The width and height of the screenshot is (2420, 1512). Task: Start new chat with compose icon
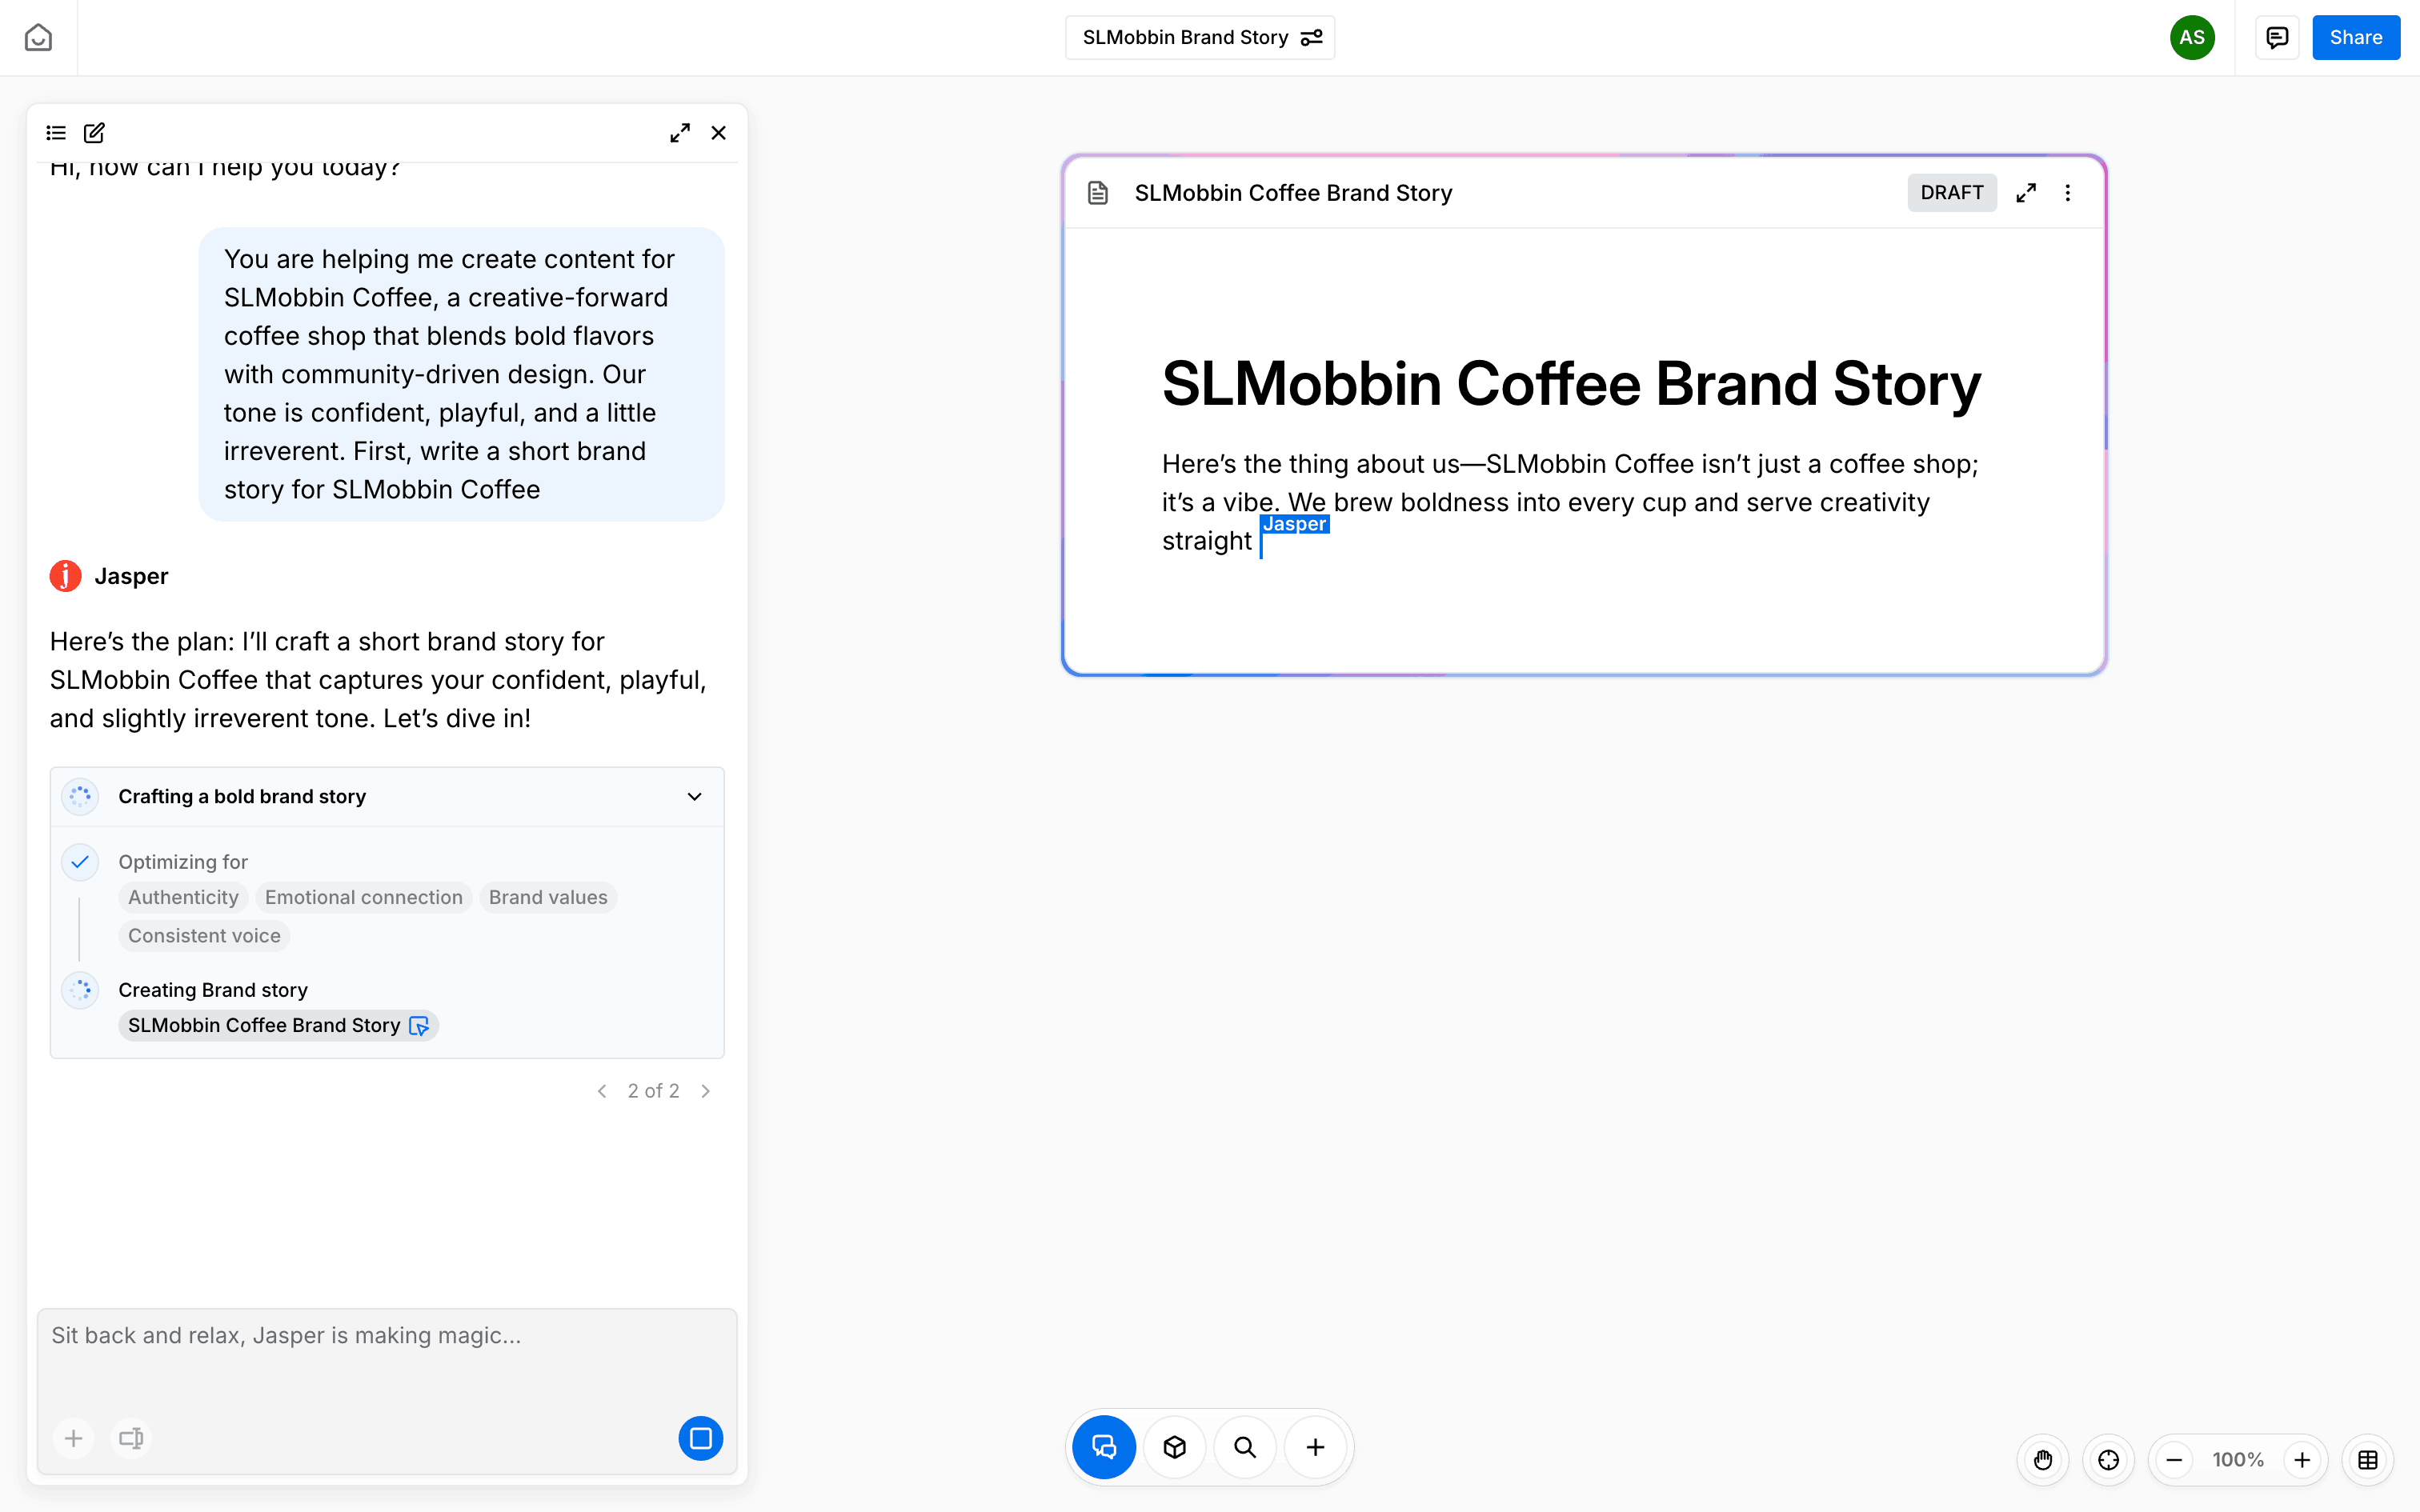[94, 132]
